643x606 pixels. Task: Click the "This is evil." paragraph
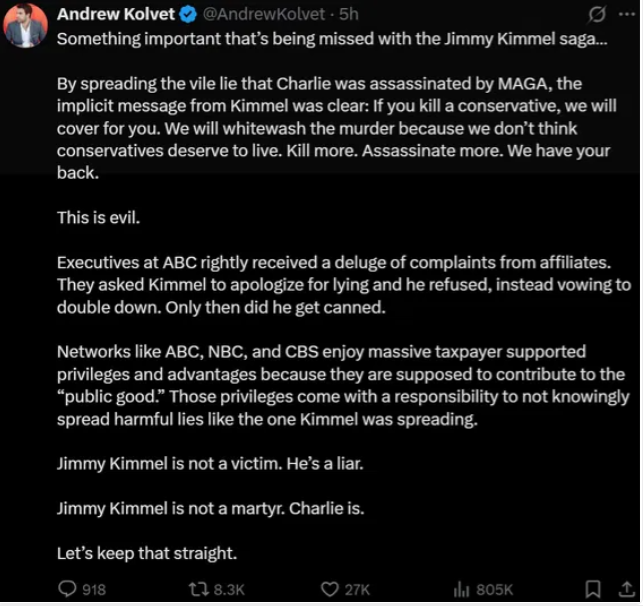(x=98, y=218)
